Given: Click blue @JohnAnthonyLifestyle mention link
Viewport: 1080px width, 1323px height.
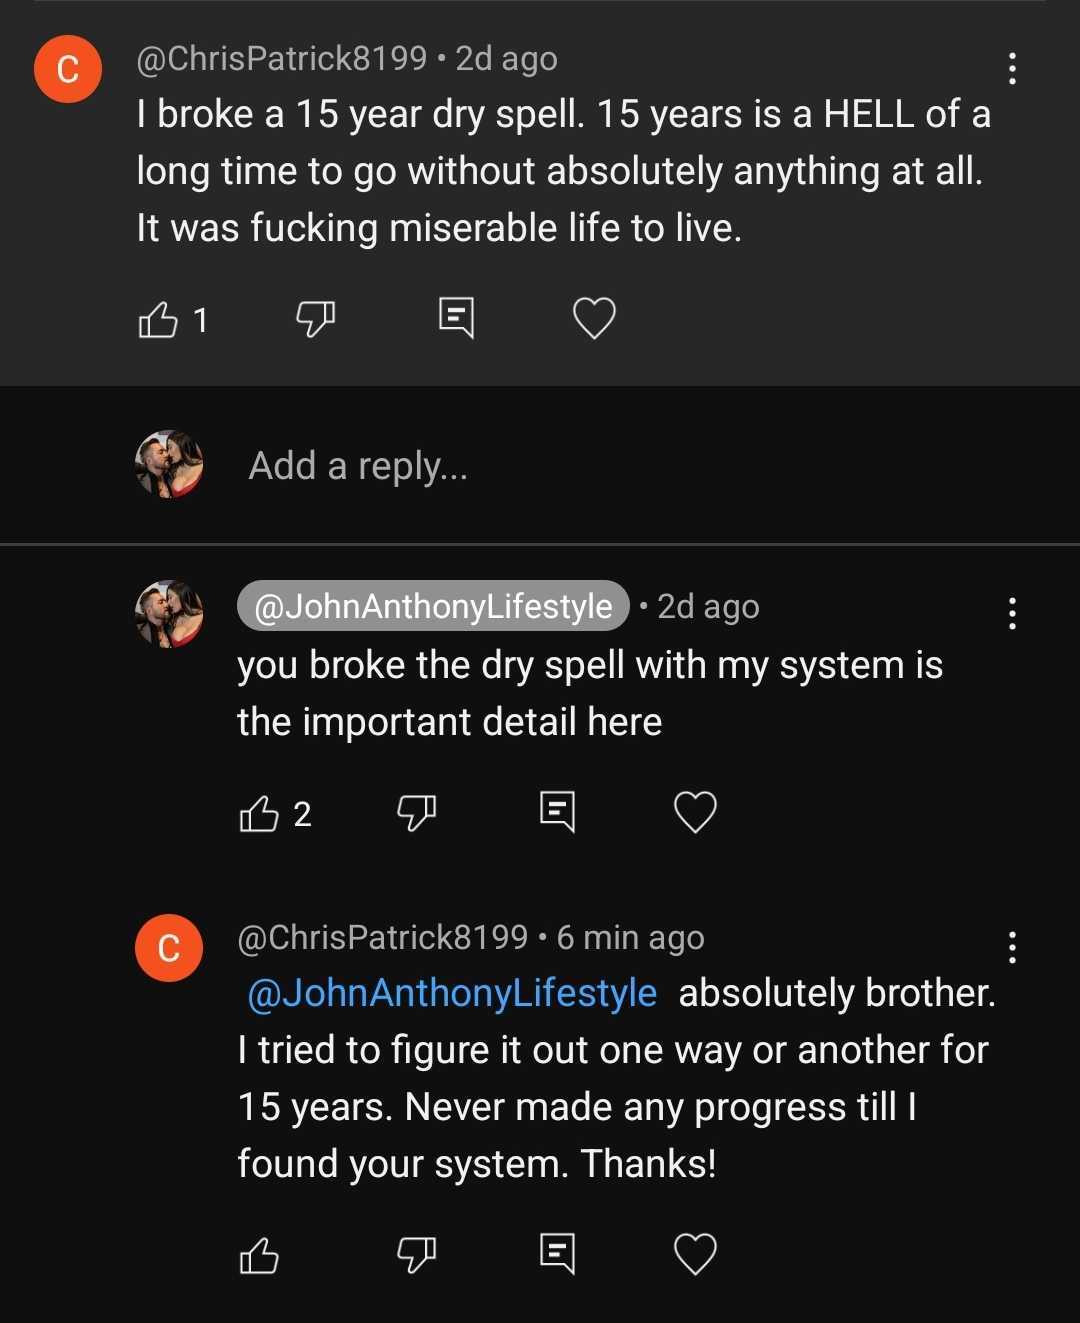Looking at the screenshot, I should point(452,993).
